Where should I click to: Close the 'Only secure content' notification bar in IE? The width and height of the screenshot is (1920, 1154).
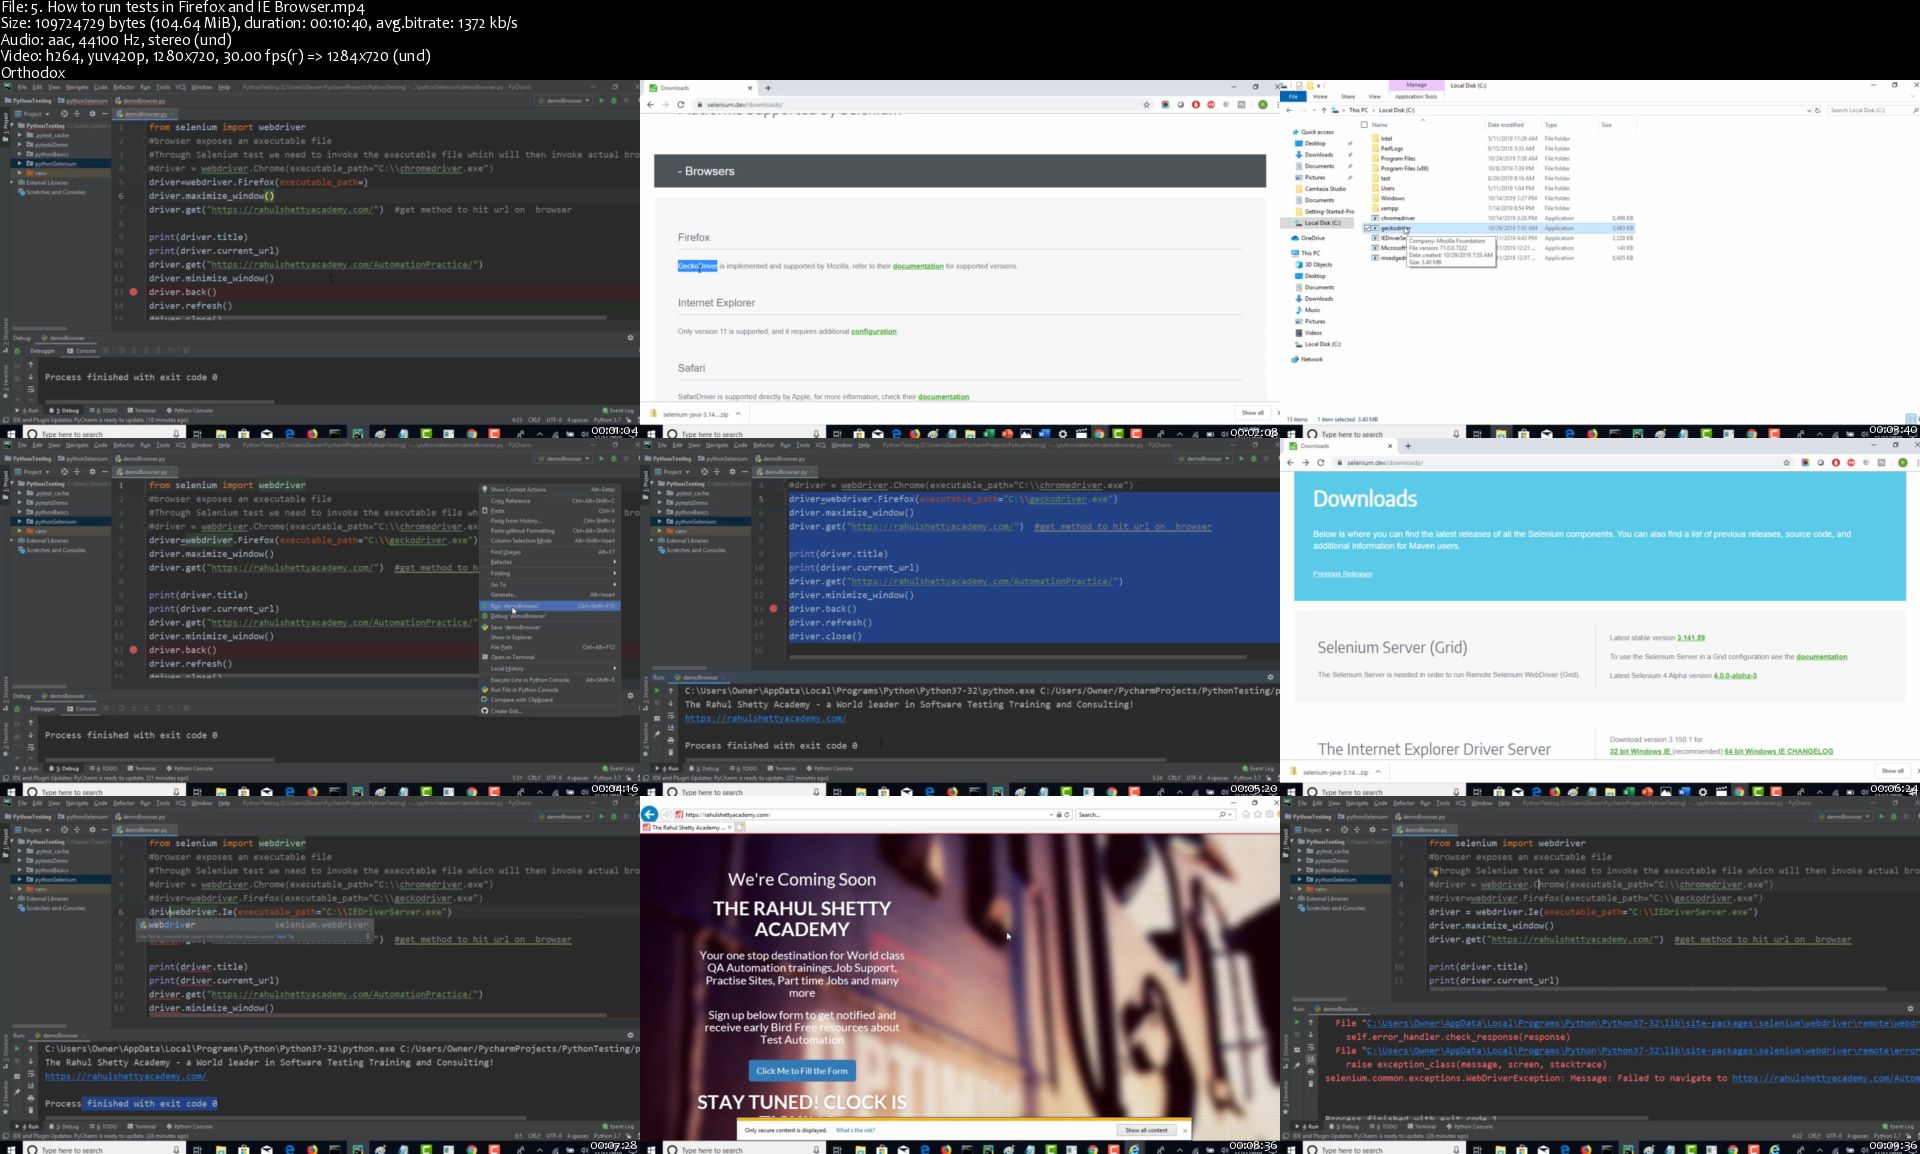tap(1184, 1130)
